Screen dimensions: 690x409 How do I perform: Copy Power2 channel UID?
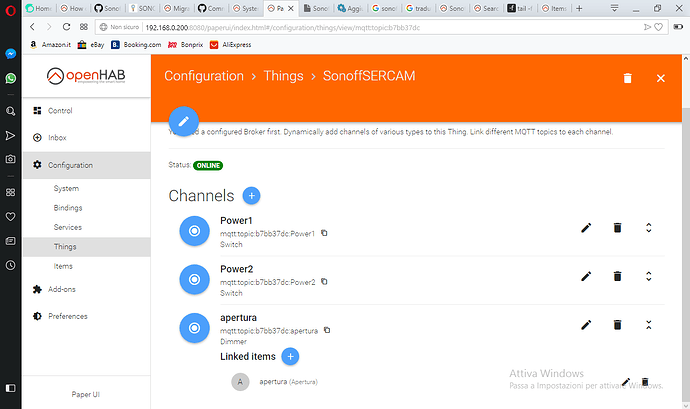click(x=324, y=281)
